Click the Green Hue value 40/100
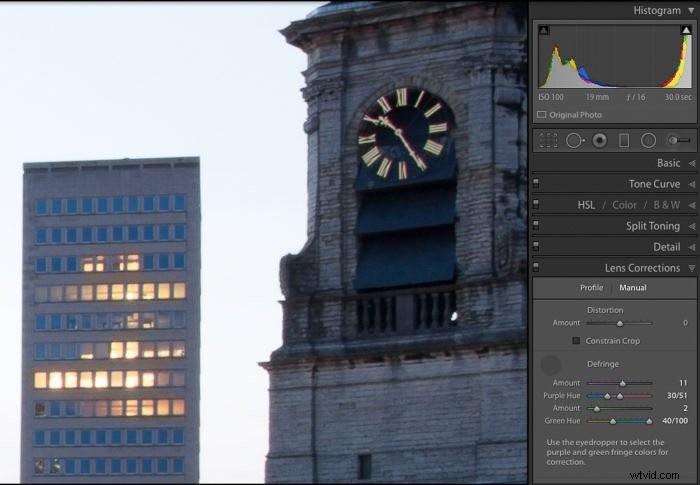This screenshot has height=485, width=700. click(675, 420)
